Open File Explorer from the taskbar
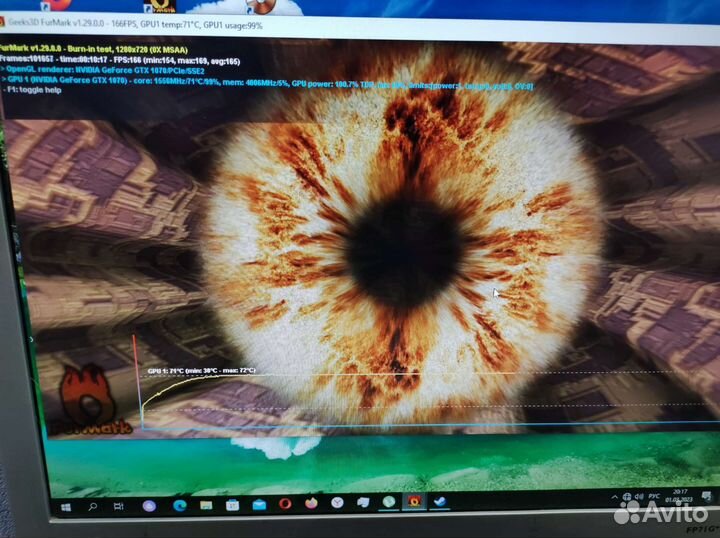This screenshot has height=538, width=720. tap(206, 505)
